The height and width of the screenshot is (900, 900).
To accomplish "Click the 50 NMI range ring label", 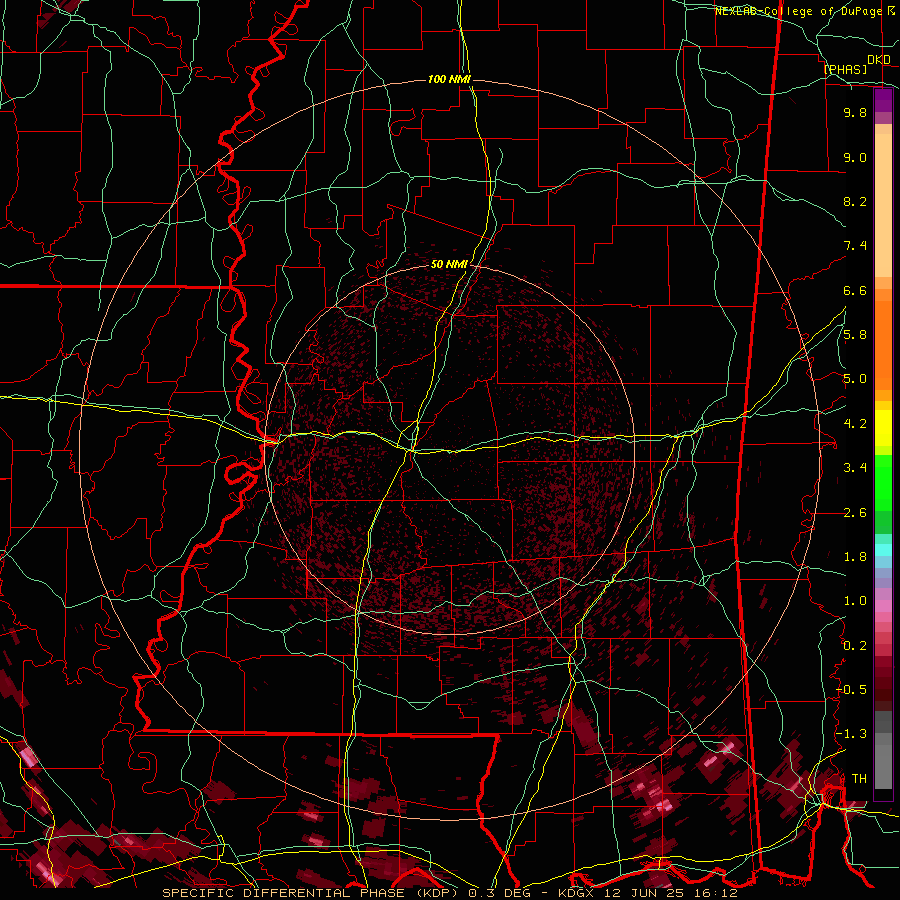I will tap(449, 264).
